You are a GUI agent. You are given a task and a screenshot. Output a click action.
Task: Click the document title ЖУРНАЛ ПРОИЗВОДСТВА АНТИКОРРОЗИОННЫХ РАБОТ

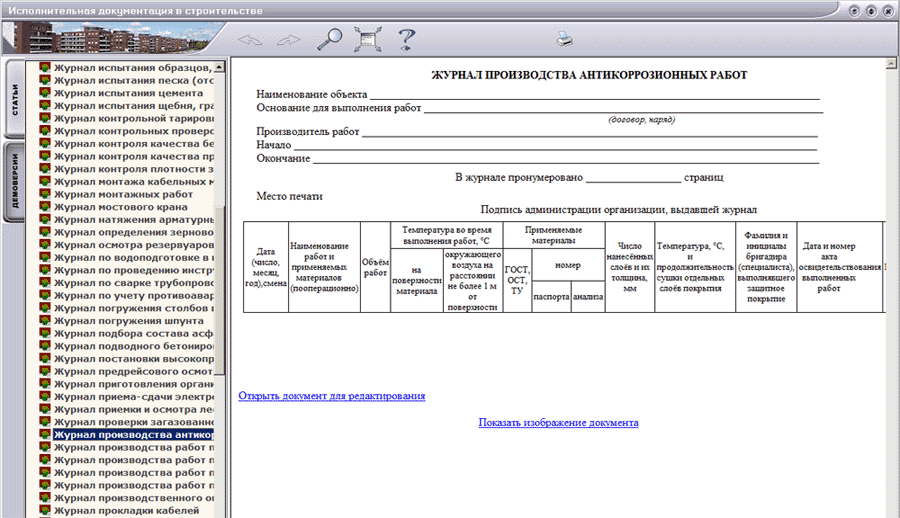[x=589, y=75]
